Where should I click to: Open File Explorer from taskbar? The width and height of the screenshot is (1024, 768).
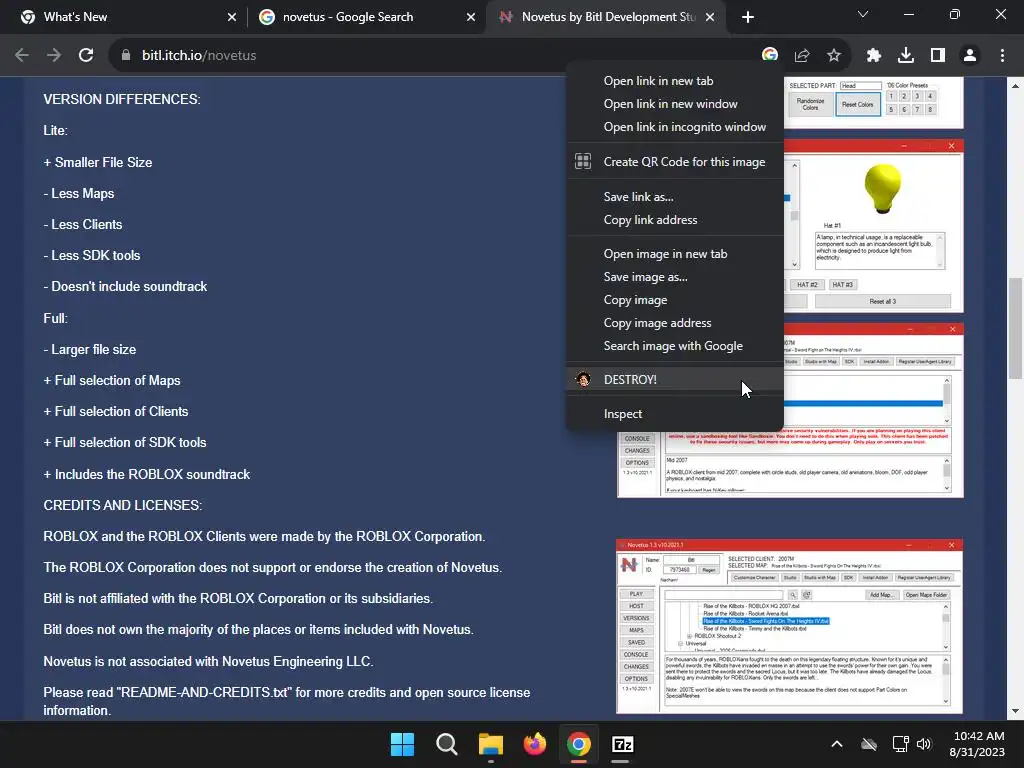[x=490, y=744]
